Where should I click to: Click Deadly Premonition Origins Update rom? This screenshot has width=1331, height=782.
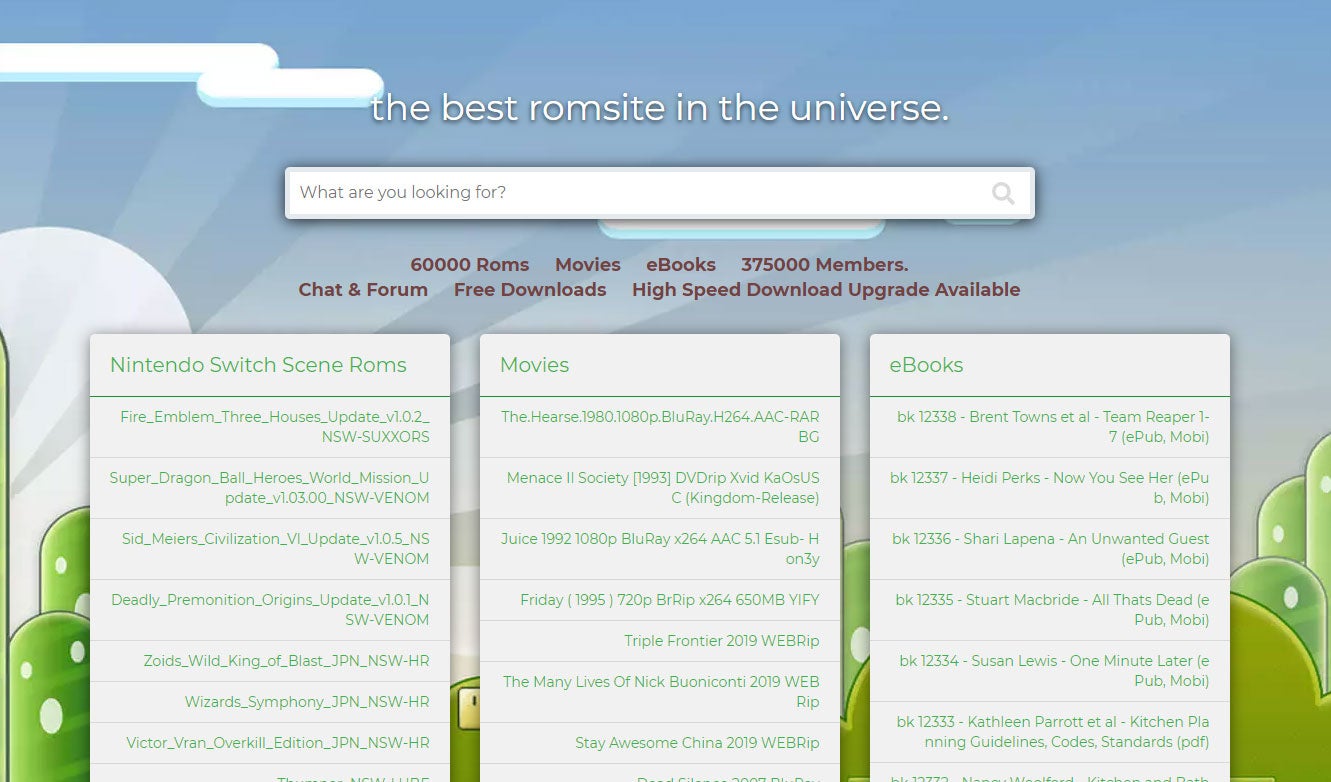(270, 610)
